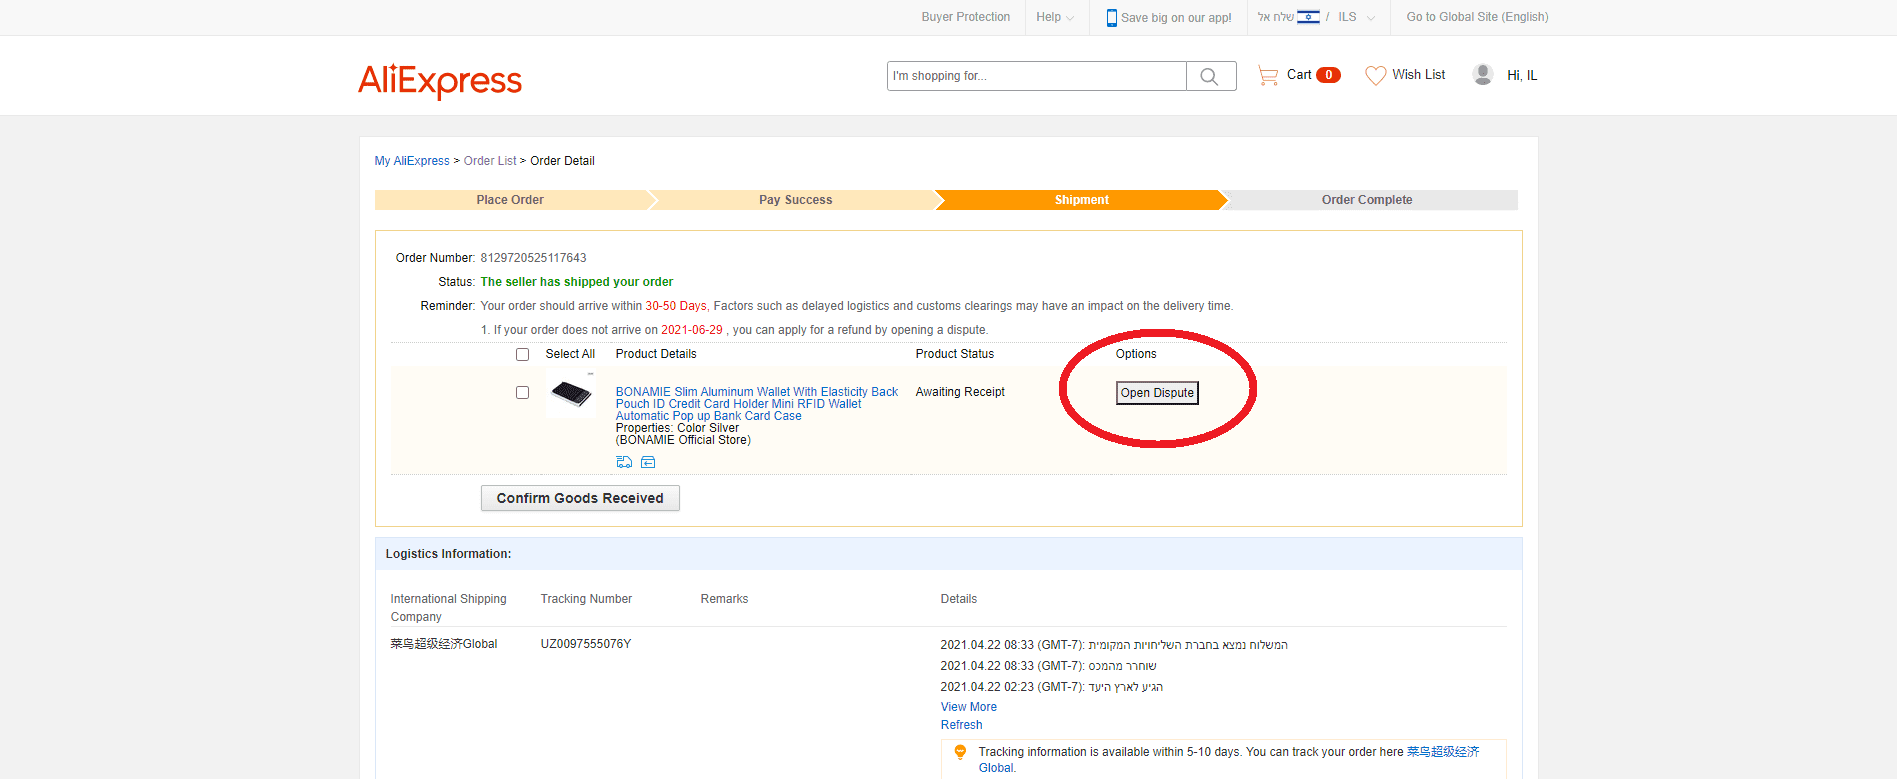The height and width of the screenshot is (779, 1897).
Task: Select the Shipment step
Action: 1082,200
